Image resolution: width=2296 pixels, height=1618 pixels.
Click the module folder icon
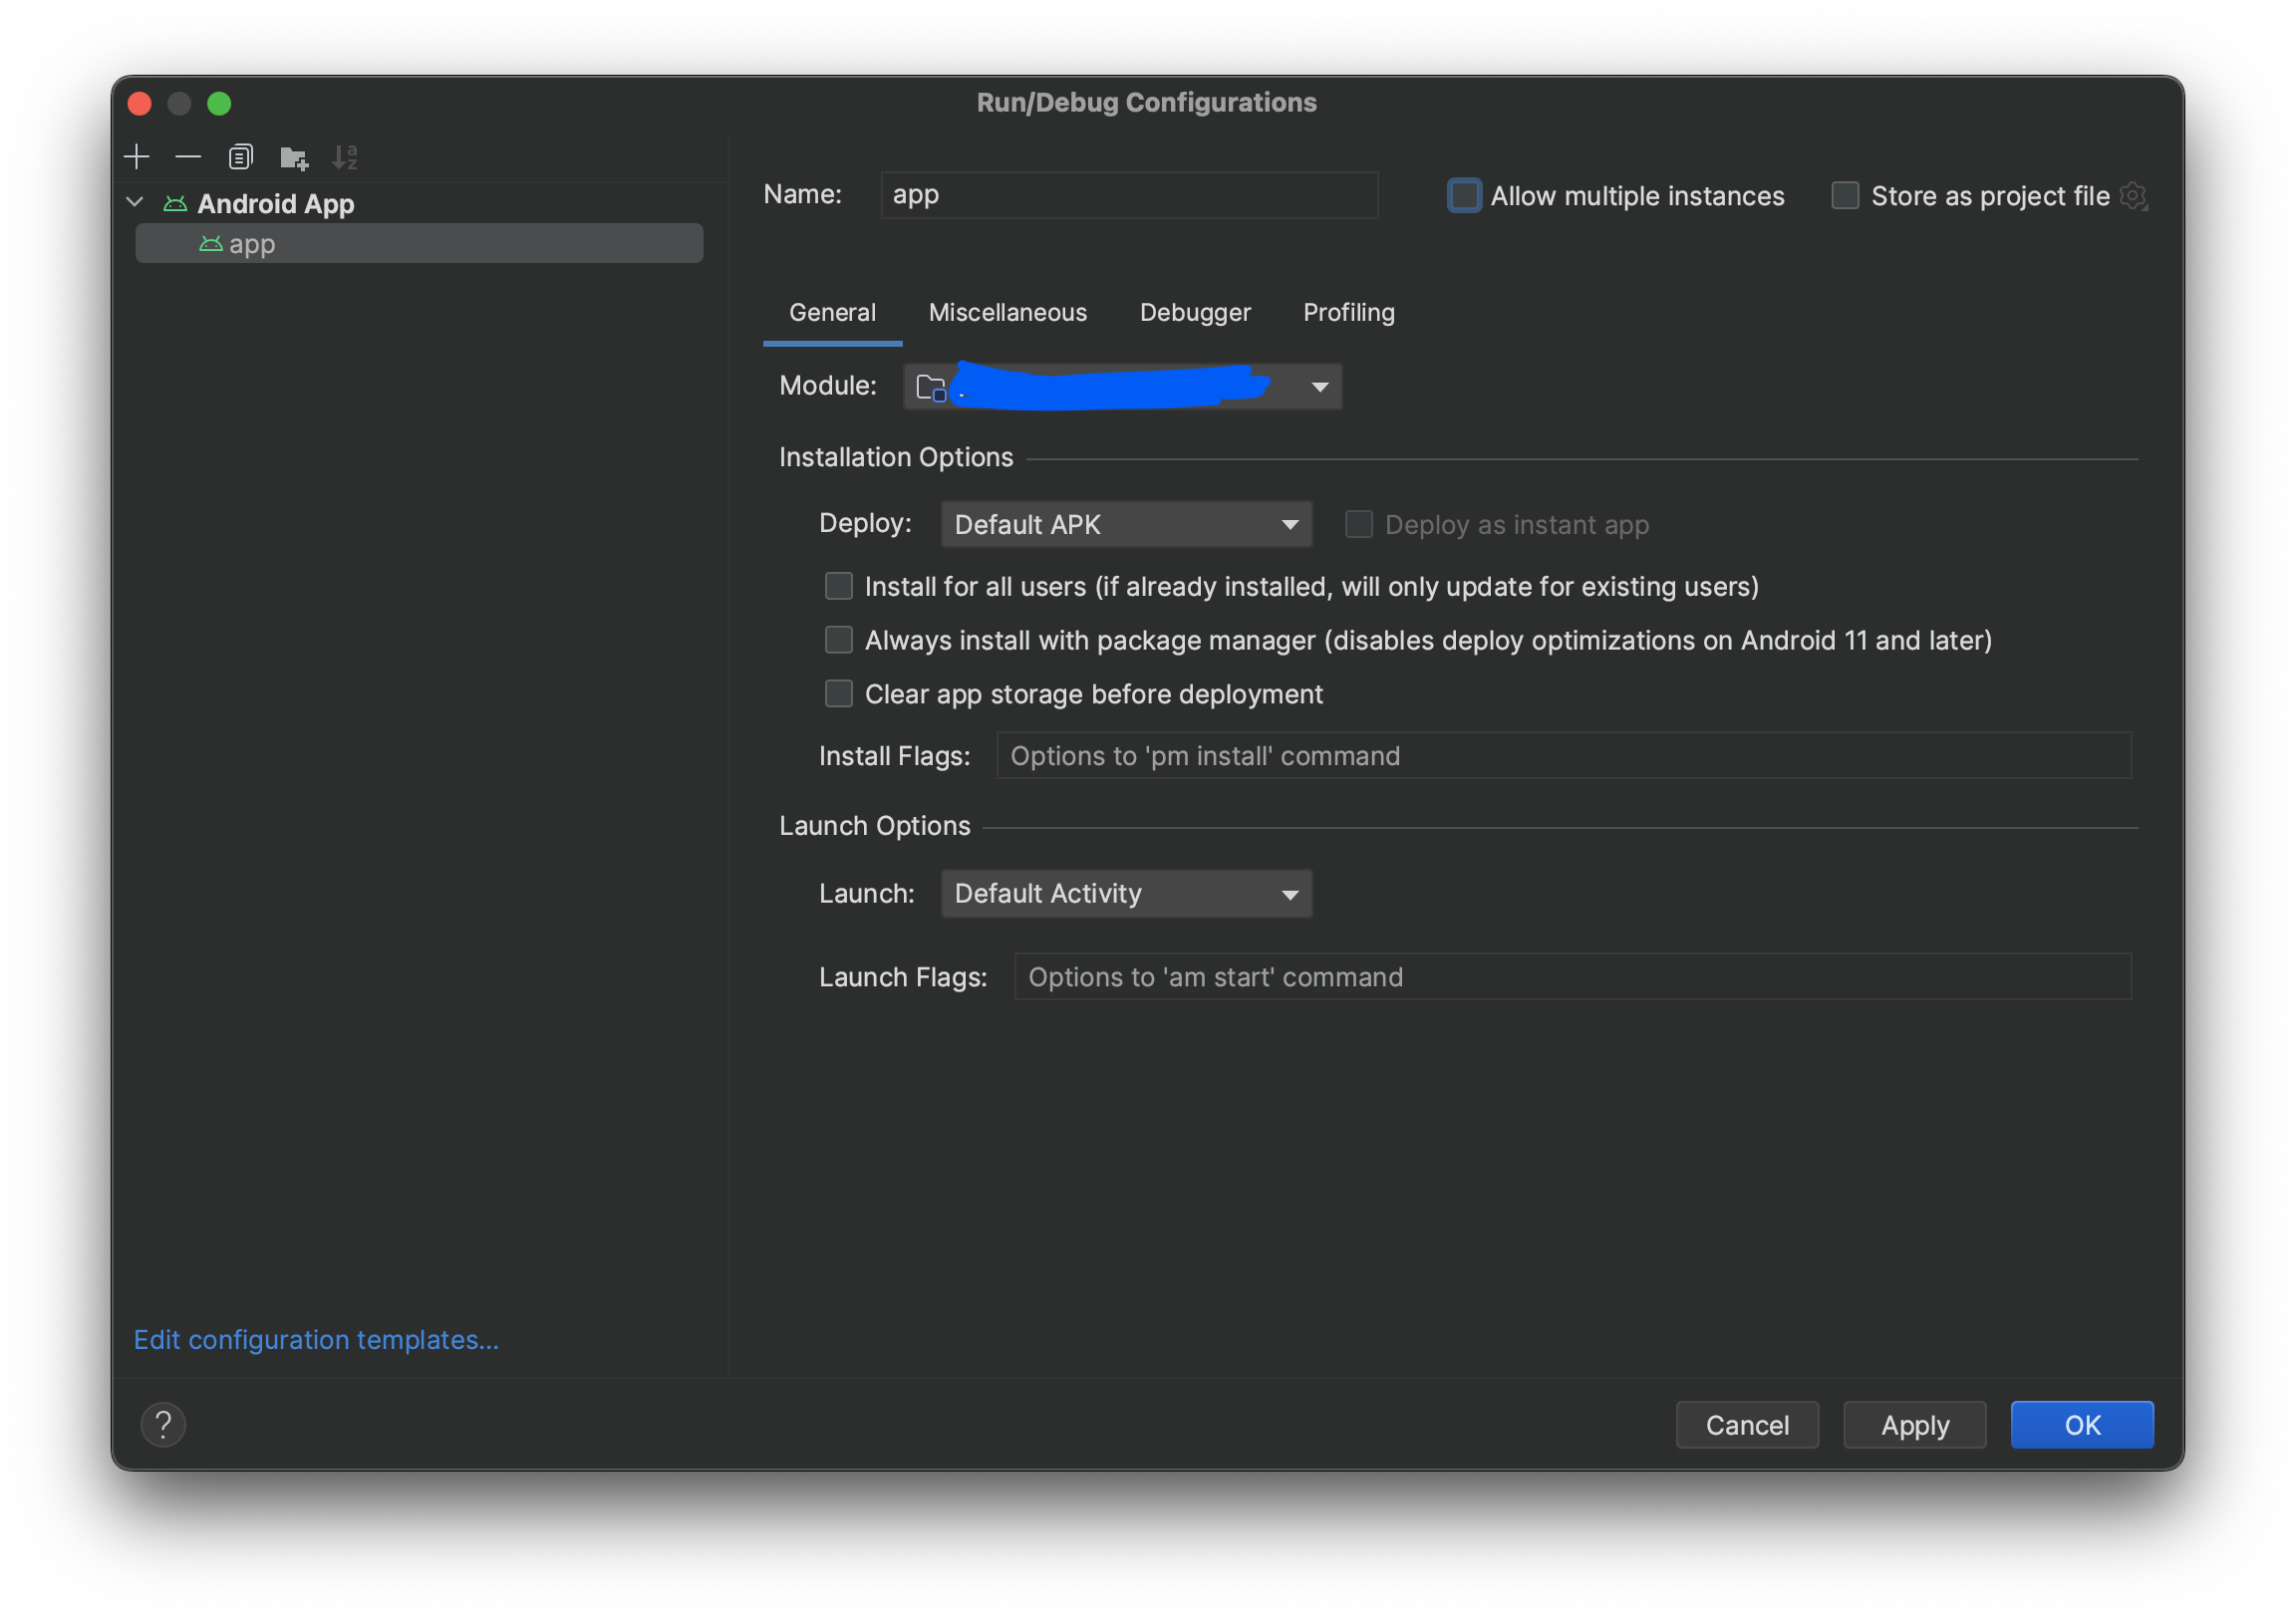pyautogui.click(x=929, y=386)
